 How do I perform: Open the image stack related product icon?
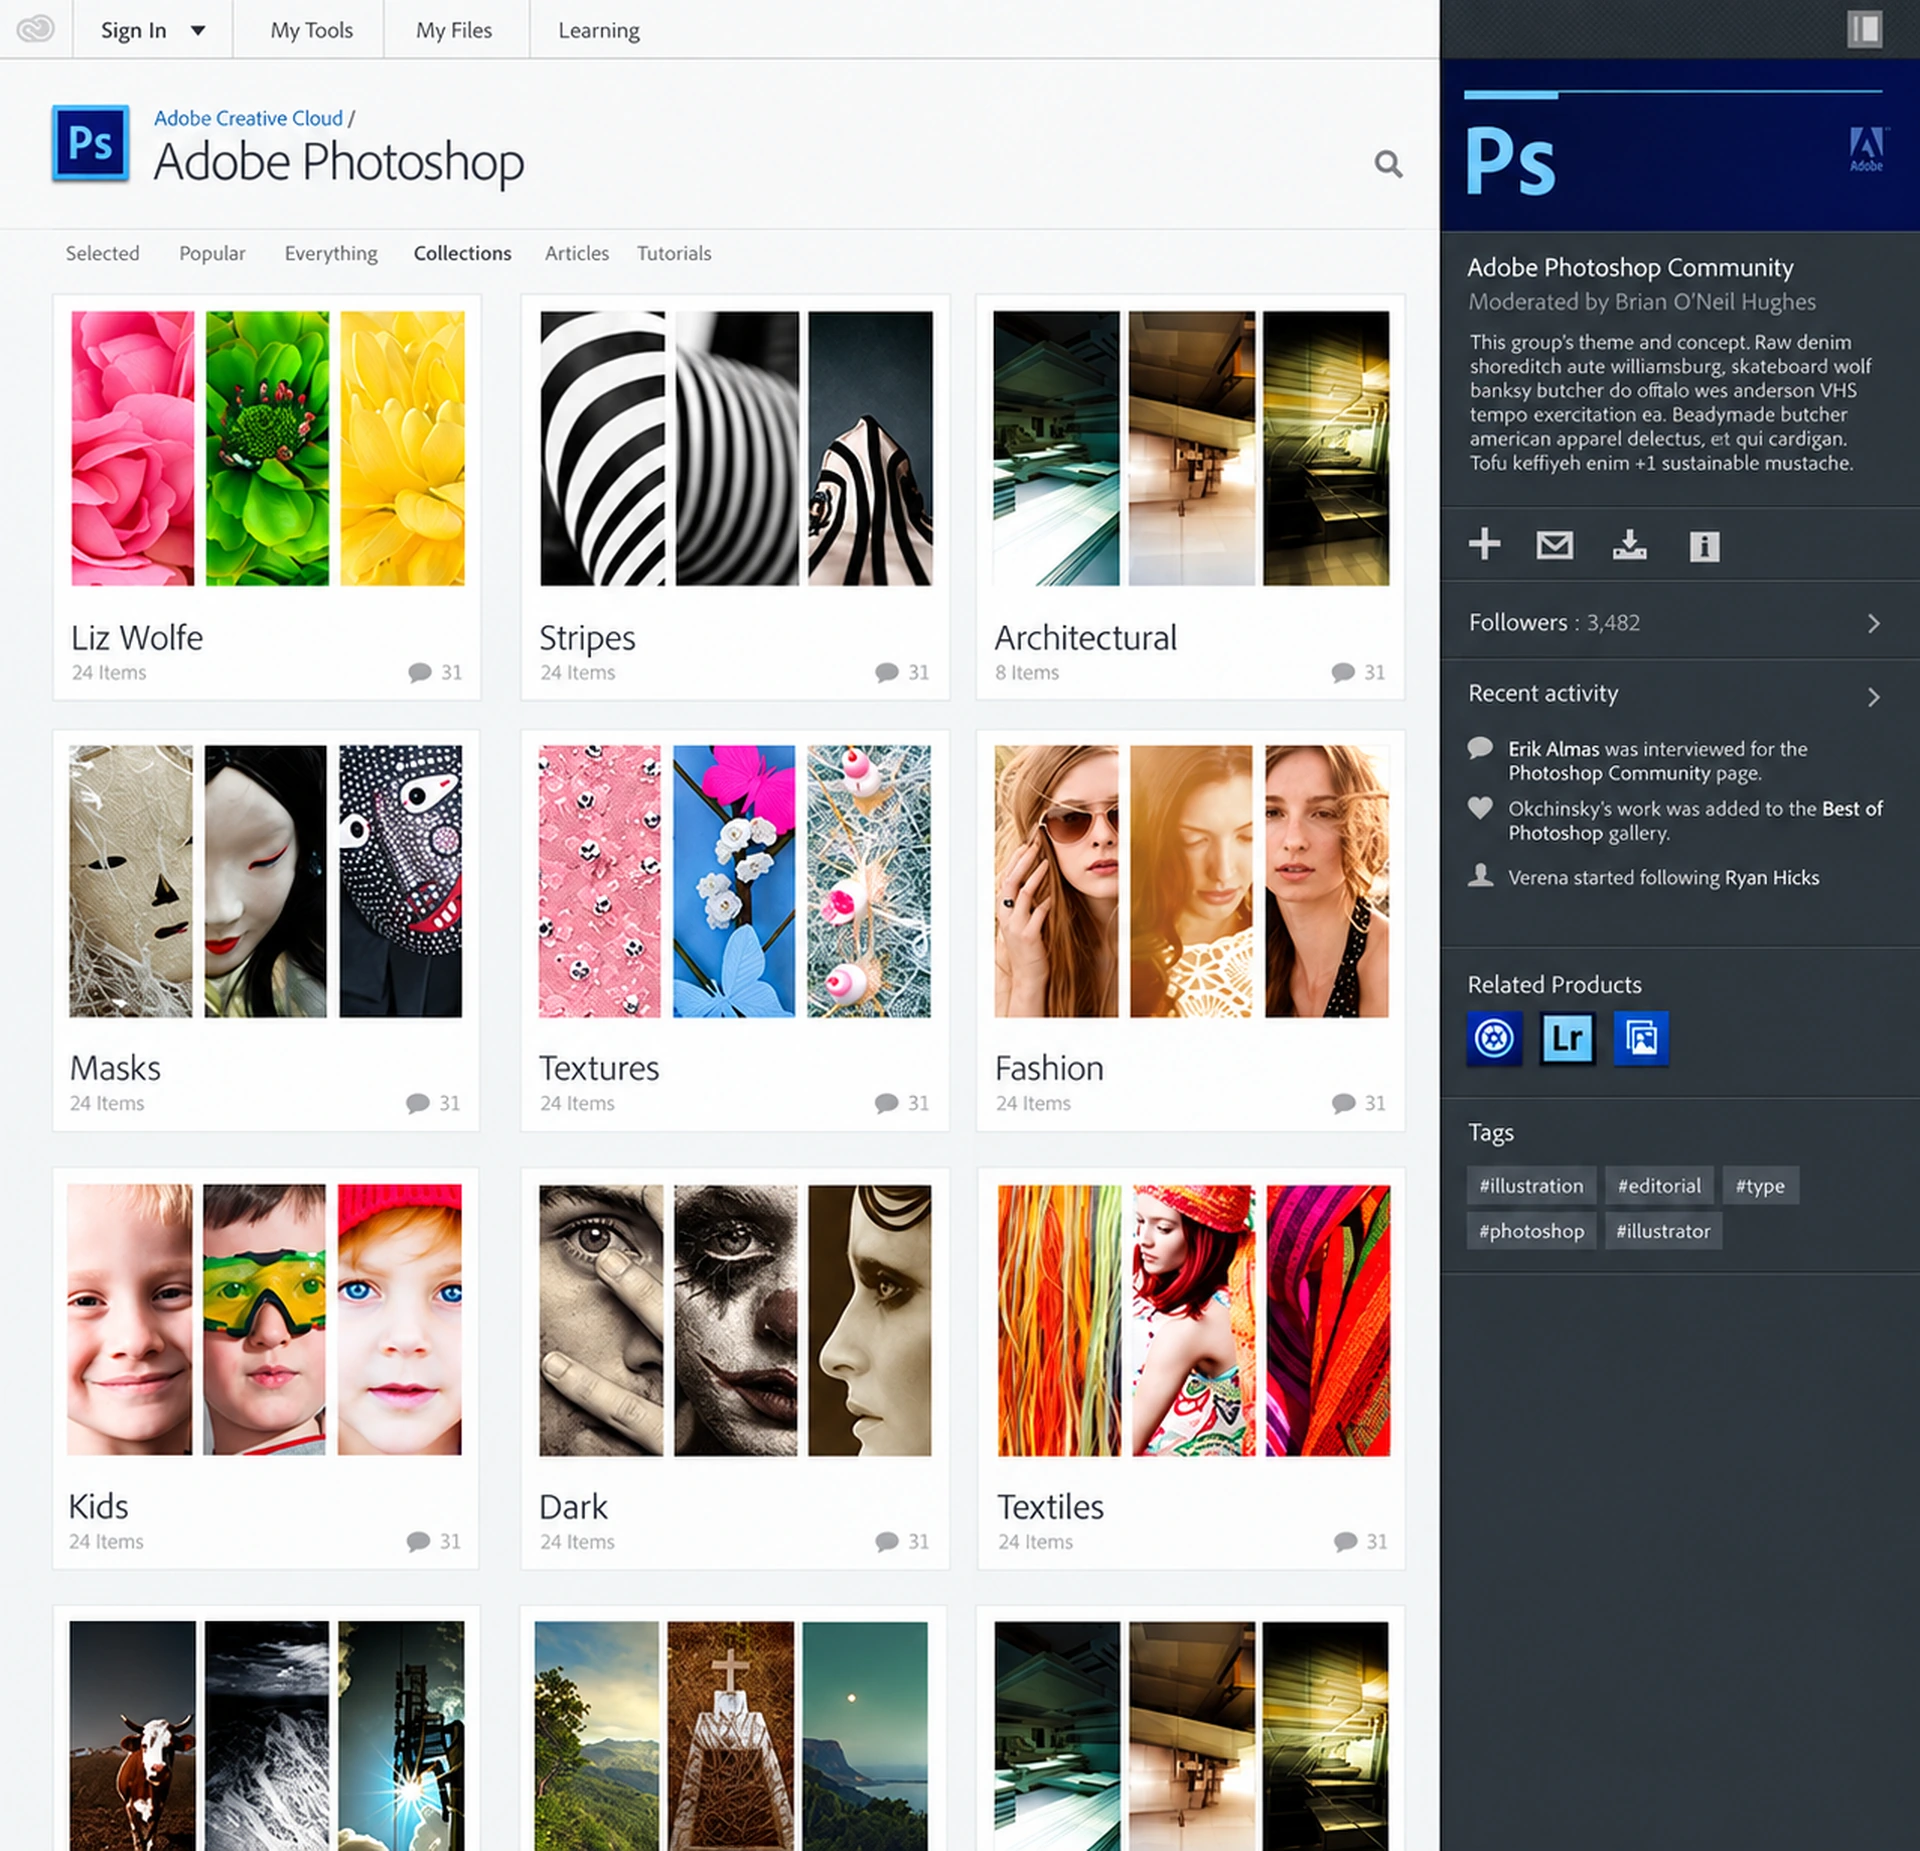tap(1641, 1038)
